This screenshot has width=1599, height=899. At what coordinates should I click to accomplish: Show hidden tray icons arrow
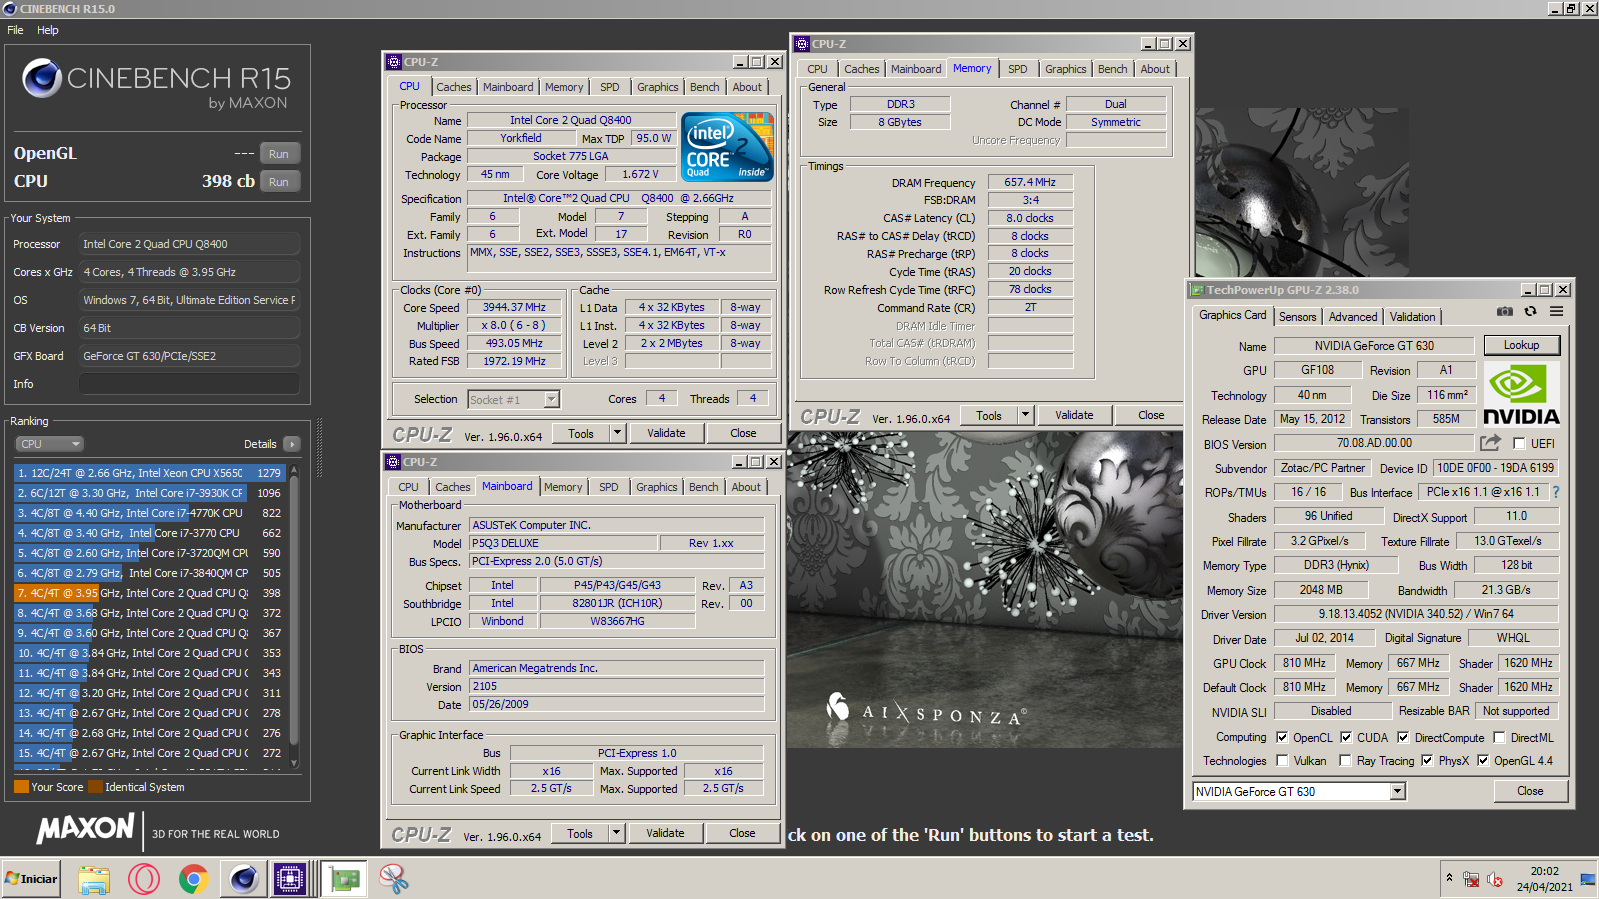(1449, 878)
